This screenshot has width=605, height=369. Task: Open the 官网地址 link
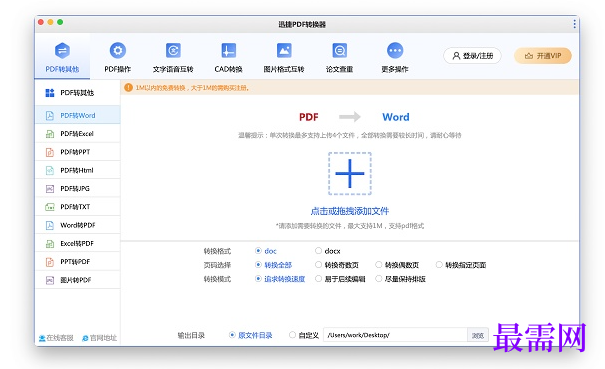103,338
